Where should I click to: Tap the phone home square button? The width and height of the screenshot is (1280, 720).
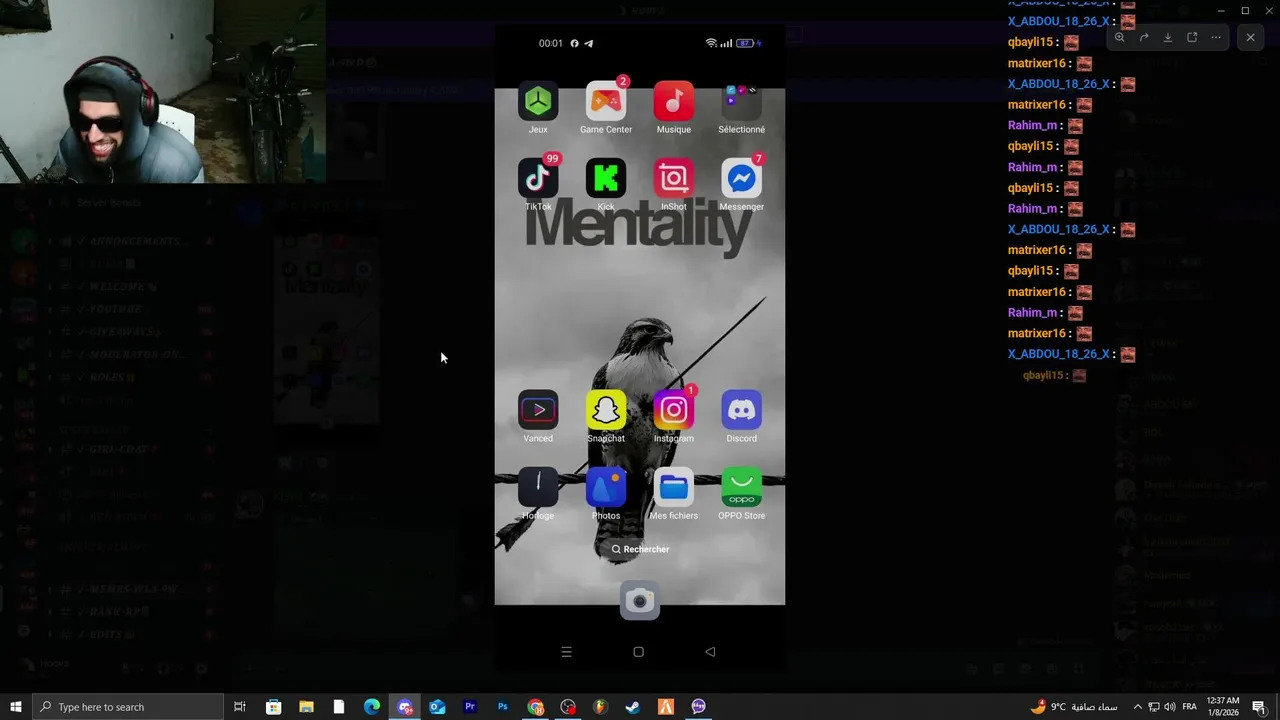638,652
